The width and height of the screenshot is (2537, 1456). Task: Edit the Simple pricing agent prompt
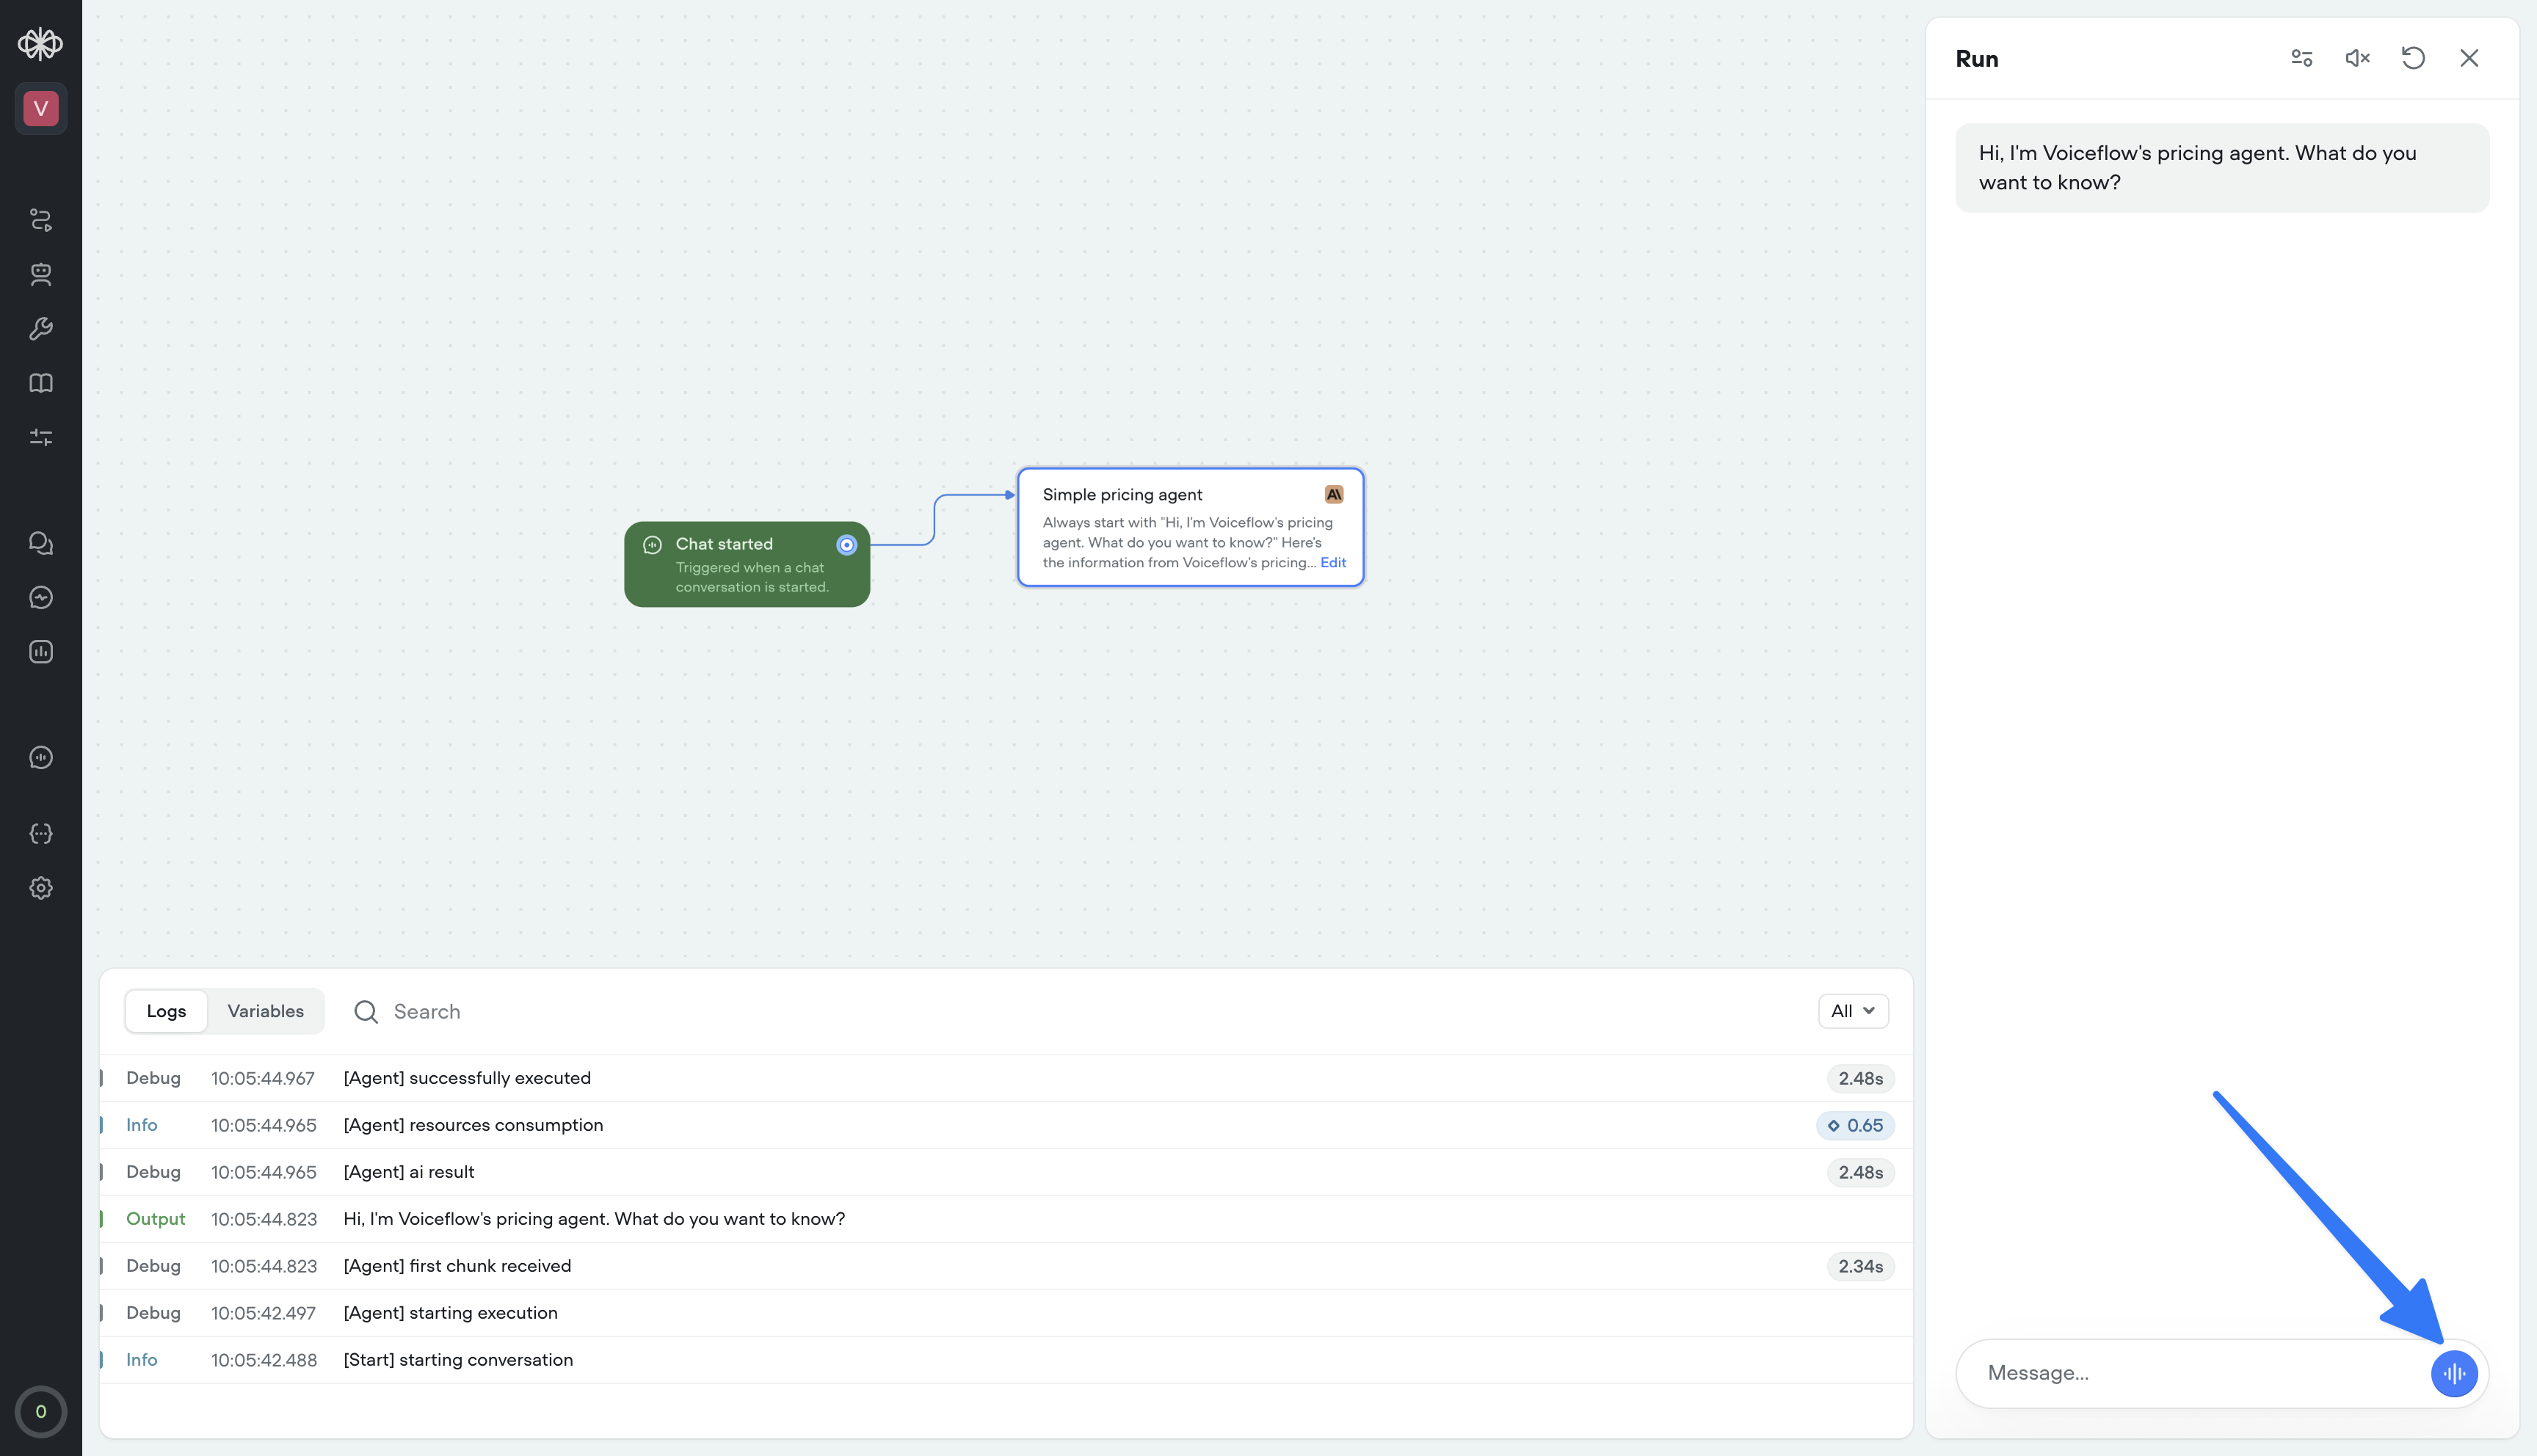[1333, 562]
